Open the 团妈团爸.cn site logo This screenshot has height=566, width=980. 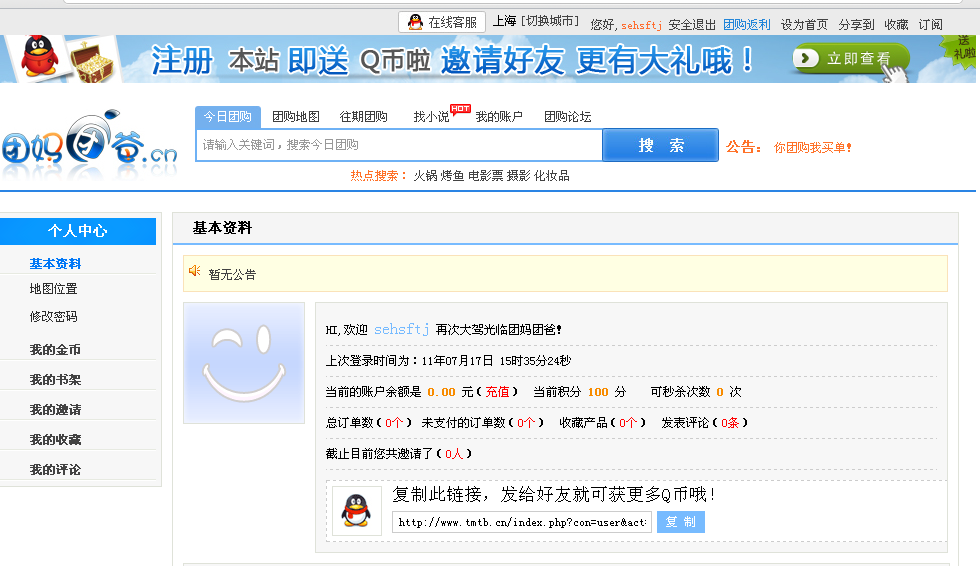tap(89, 143)
